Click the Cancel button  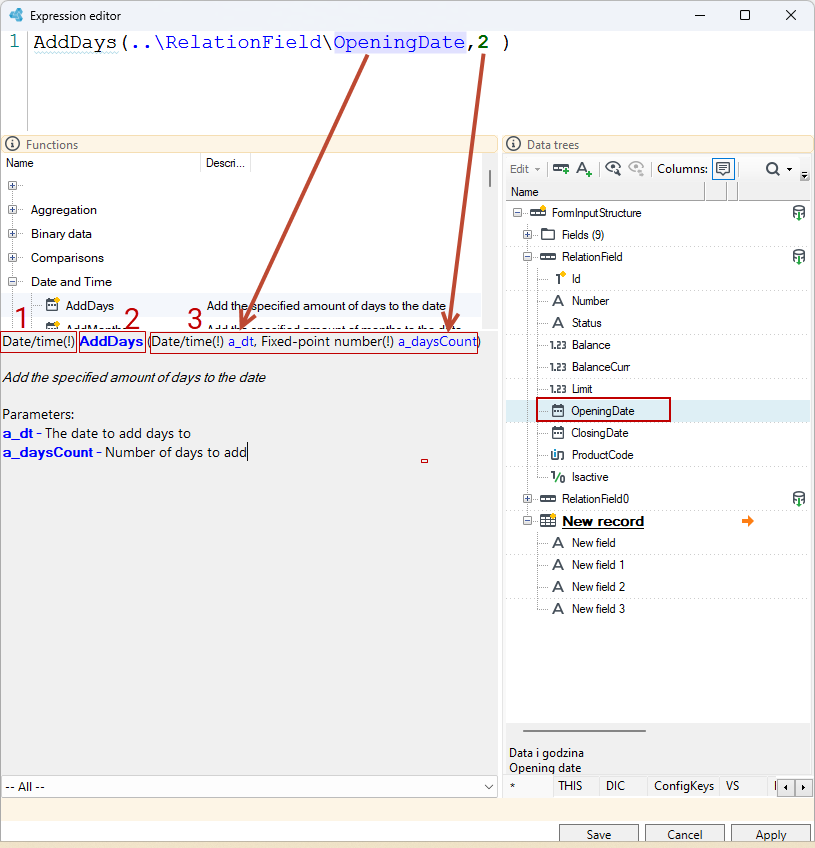tap(685, 834)
